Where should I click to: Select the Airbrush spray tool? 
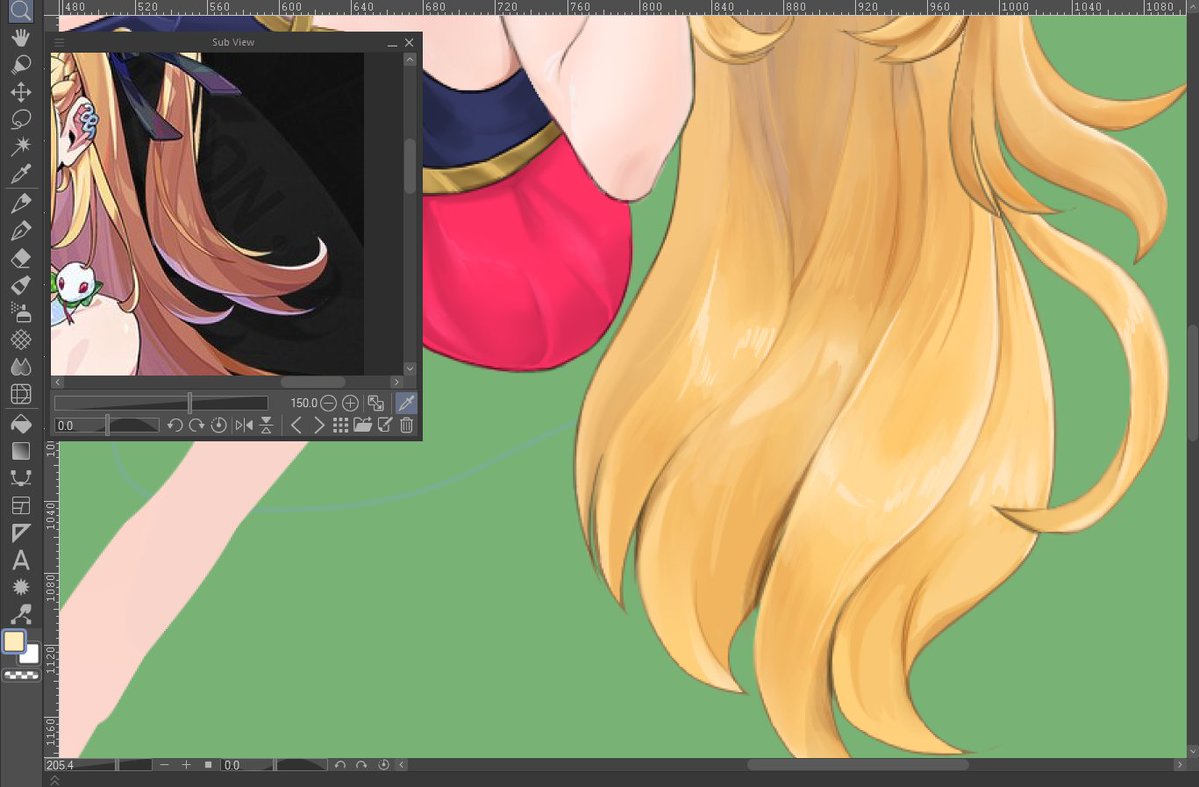click(21, 312)
